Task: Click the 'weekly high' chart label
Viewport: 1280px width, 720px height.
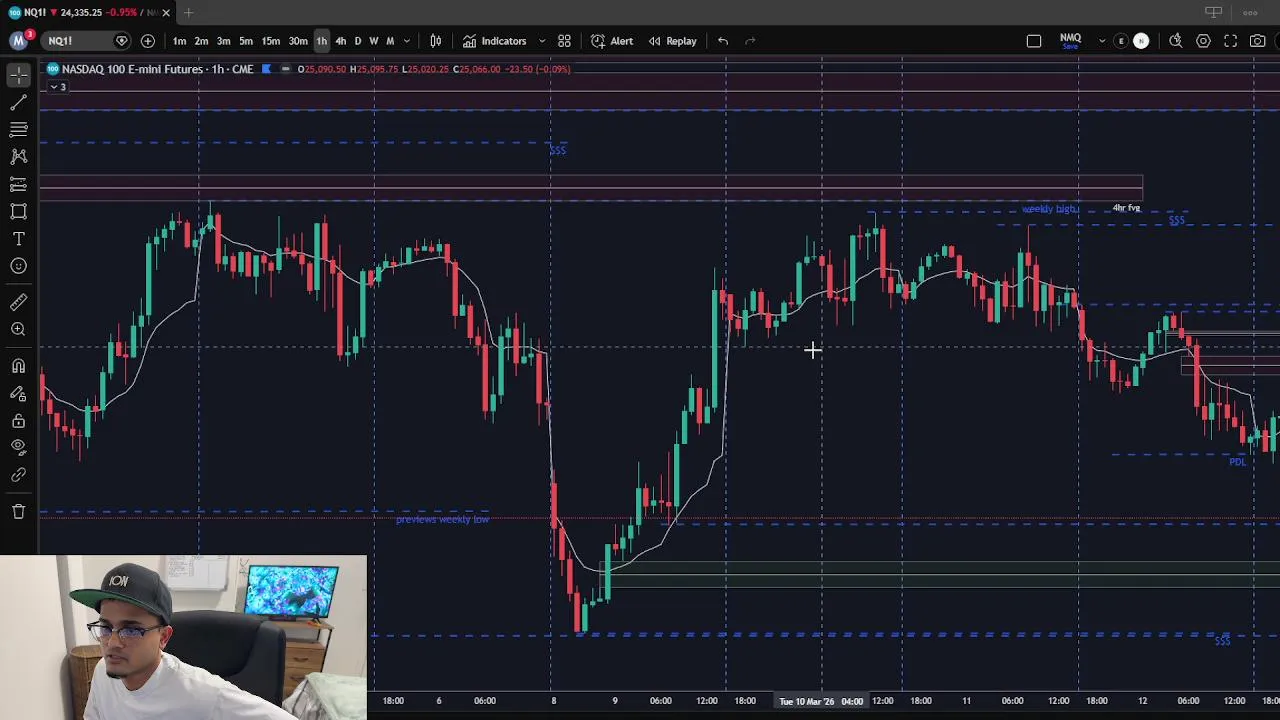Action: pos(1048,209)
